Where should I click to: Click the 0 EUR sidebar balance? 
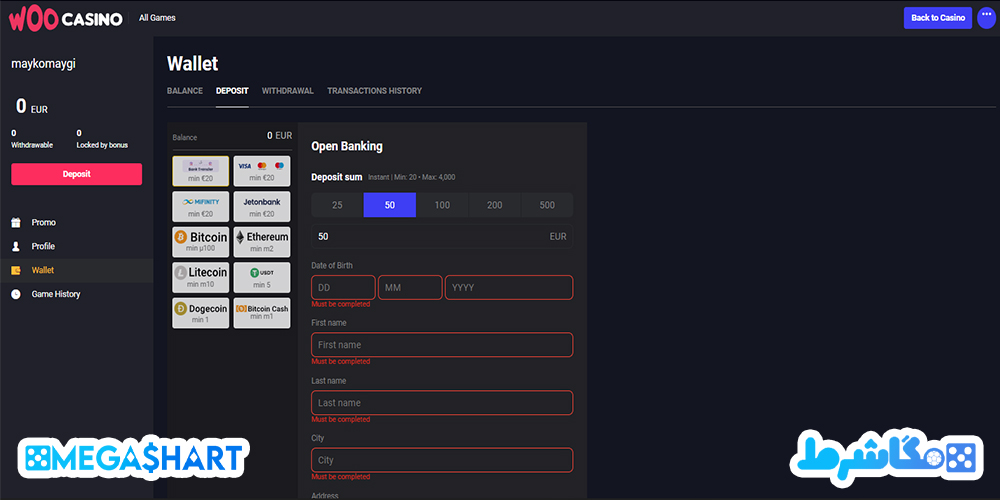(32, 107)
